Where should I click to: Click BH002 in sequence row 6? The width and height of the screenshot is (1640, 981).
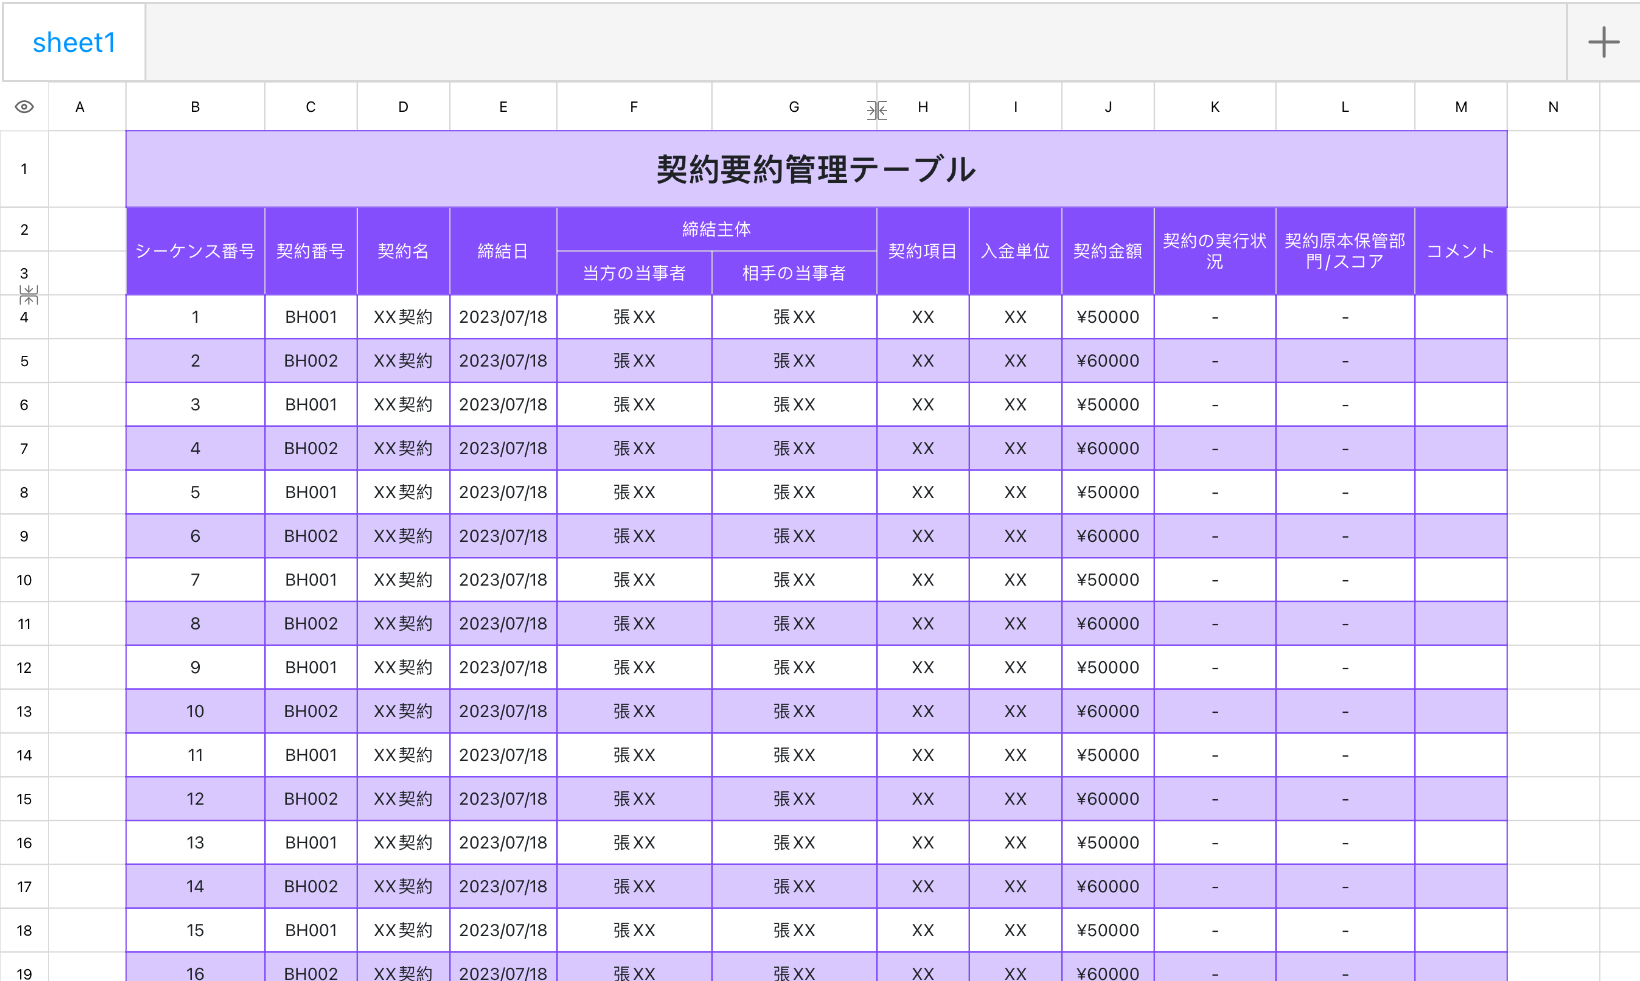coord(311,536)
